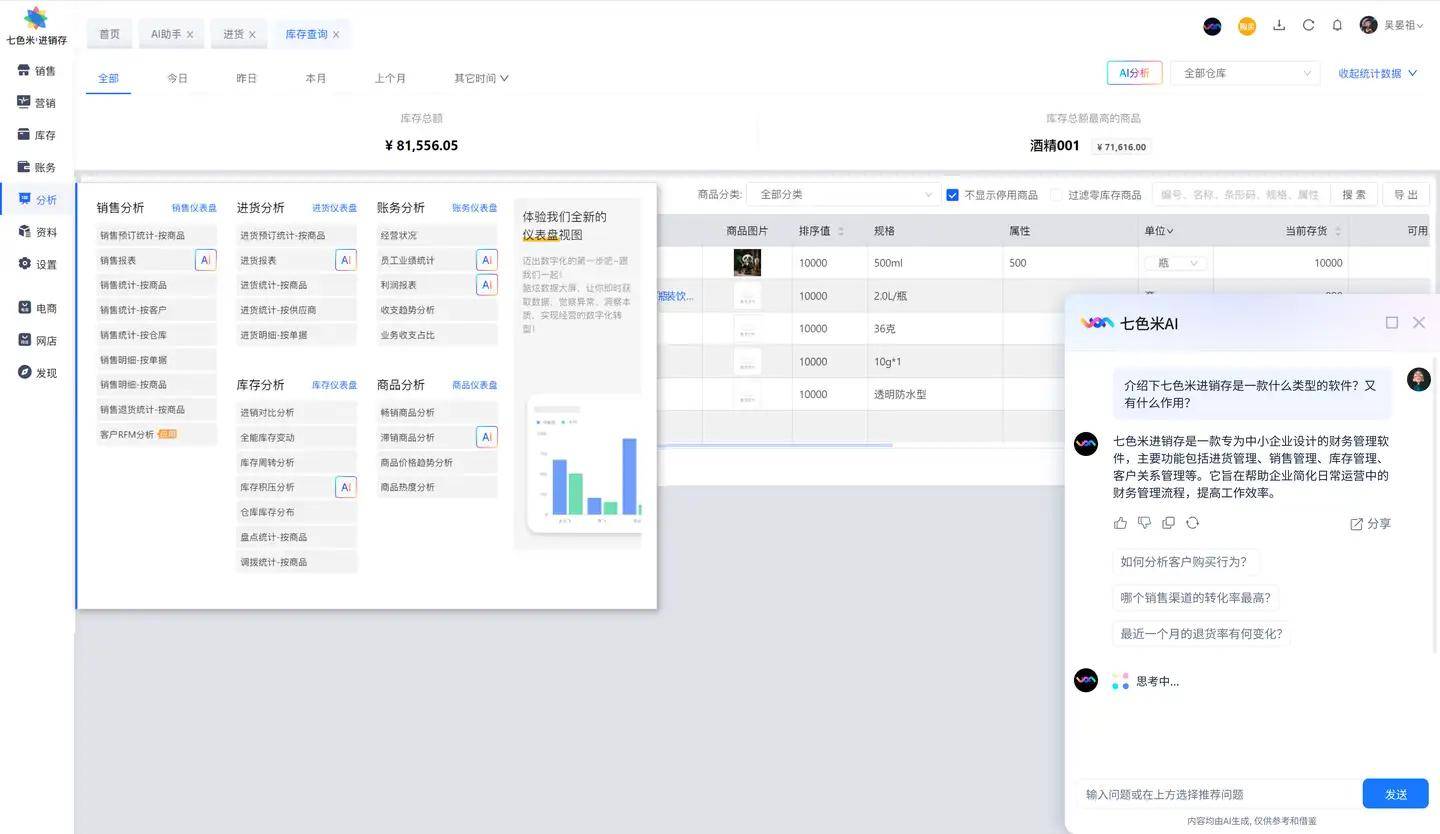Collapse stats with 收起统计数据
The image size is (1440, 834).
click(x=1377, y=73)
